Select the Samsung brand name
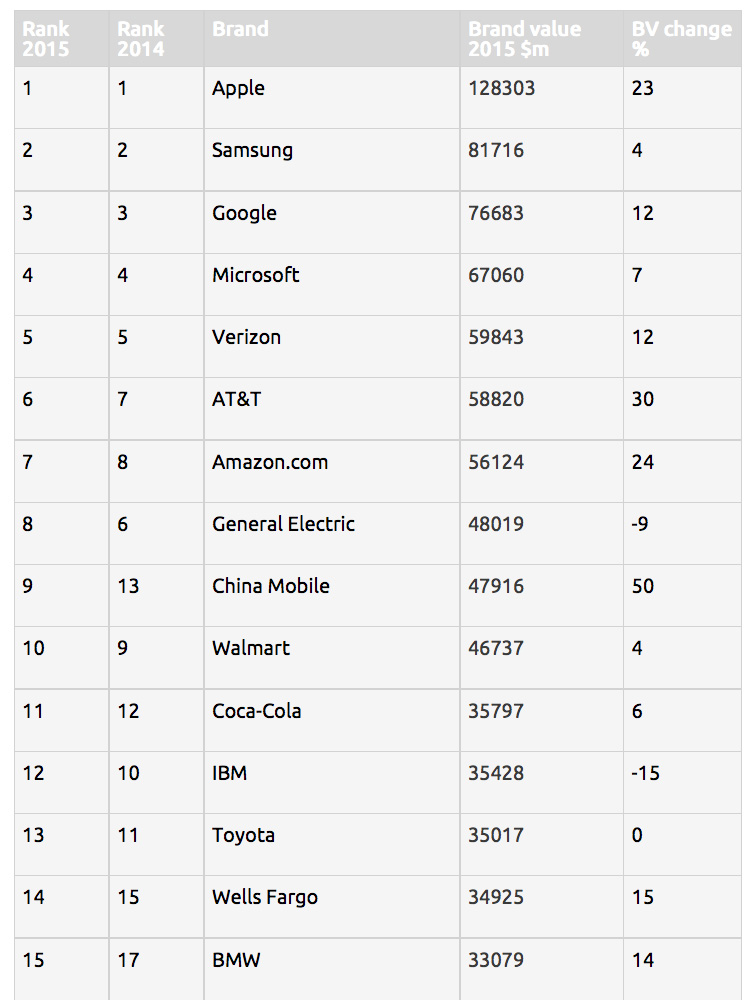 [x=252, y=151]
